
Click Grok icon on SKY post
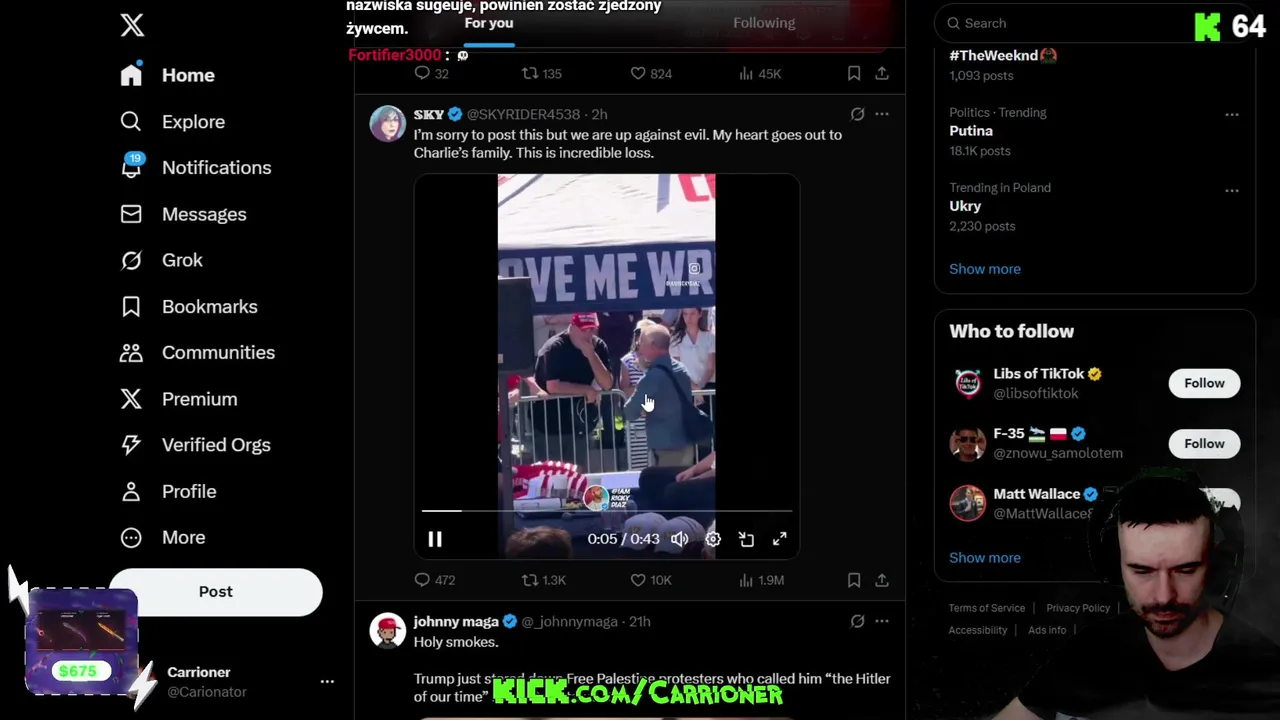pyautogui.click(x=857, y=114)
